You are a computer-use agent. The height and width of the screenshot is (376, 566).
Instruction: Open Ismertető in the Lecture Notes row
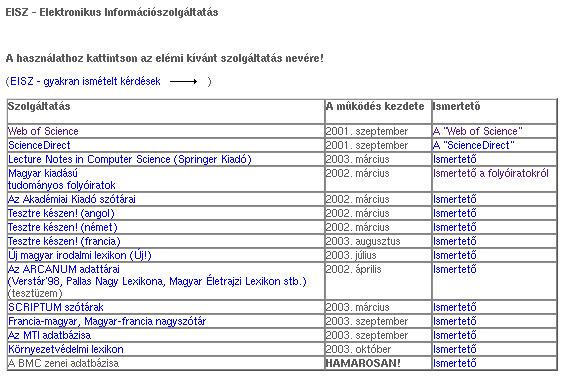point(455,159)
